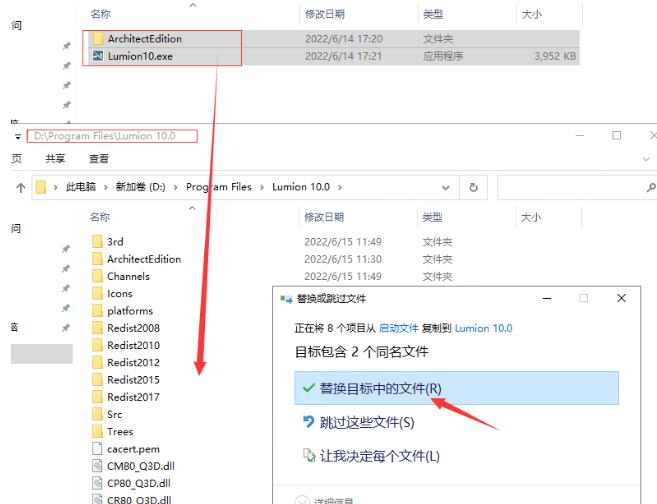
Task: Expand chevron after Lumion 10.0 breadcrumb
Action: pyautogui.click(x=340, y=187)
